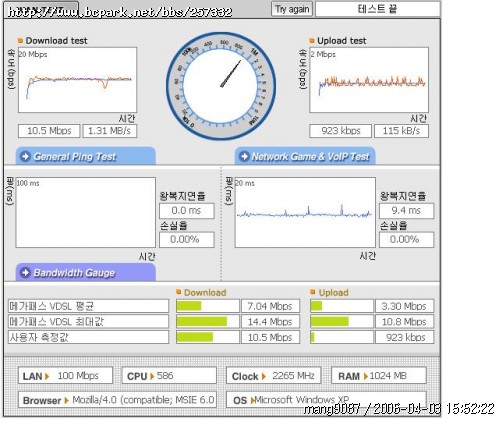
Task: Click the arrow icon in Network Game & VoIP Test
Action: click(244, 156)
